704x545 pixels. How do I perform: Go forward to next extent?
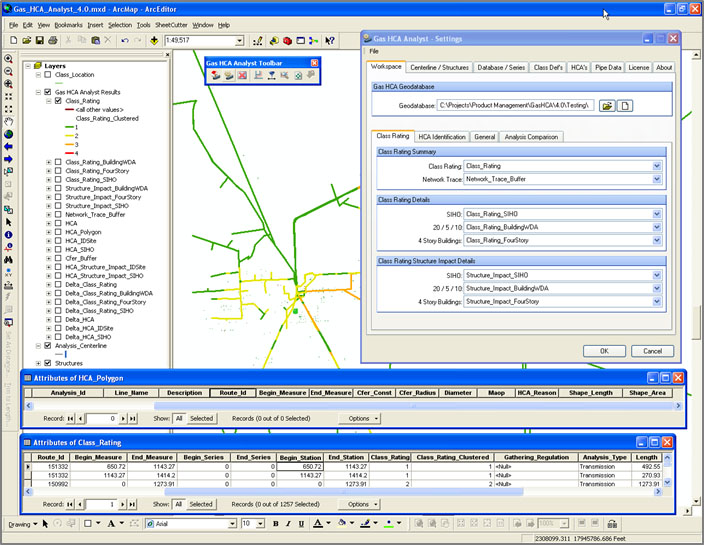8,159
